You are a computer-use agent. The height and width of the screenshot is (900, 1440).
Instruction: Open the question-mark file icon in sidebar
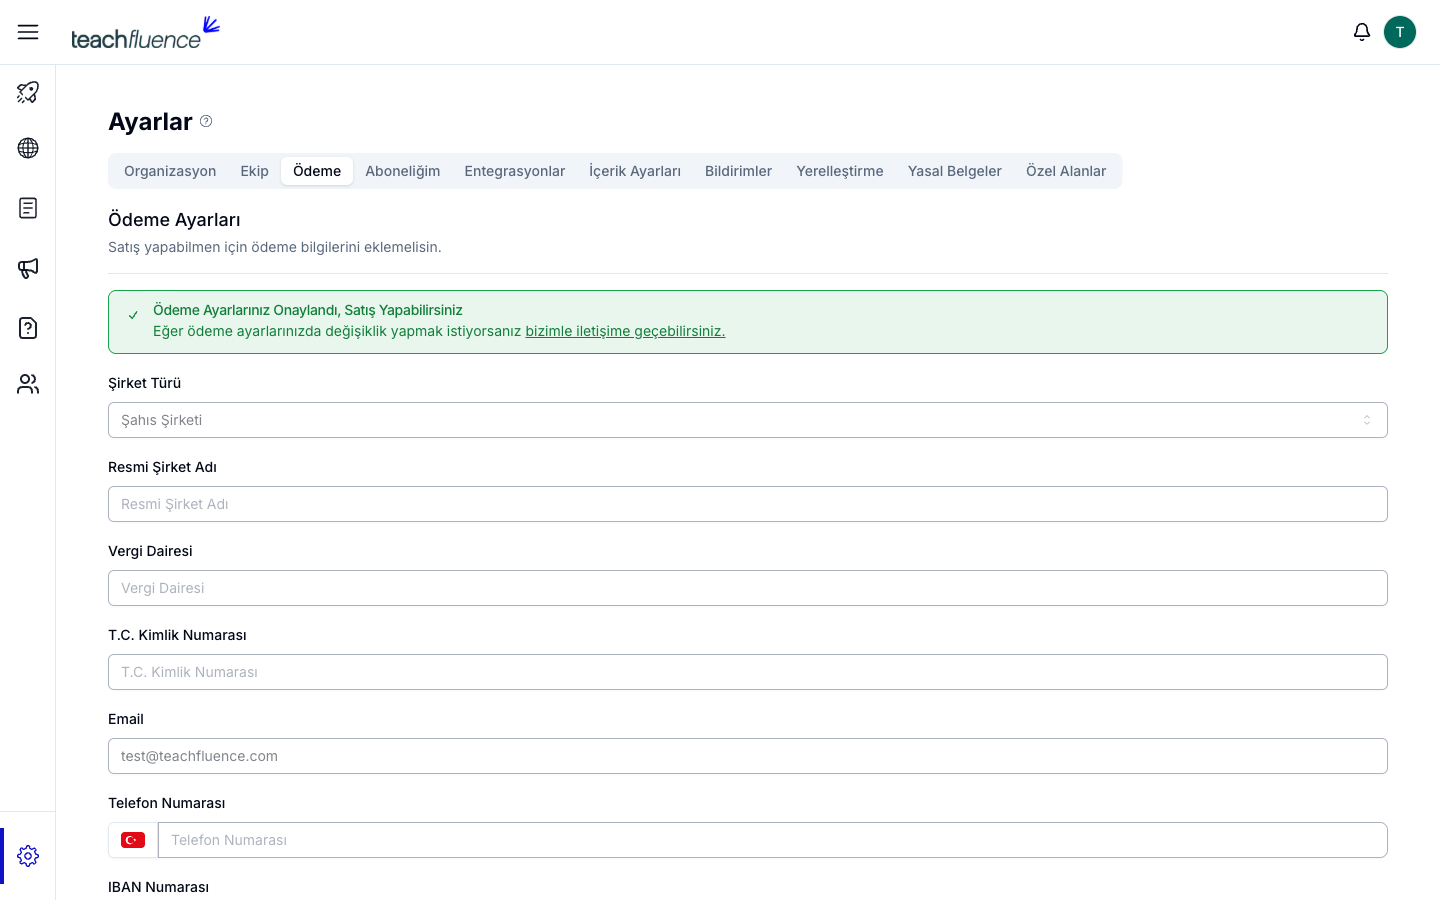[28, 328]
